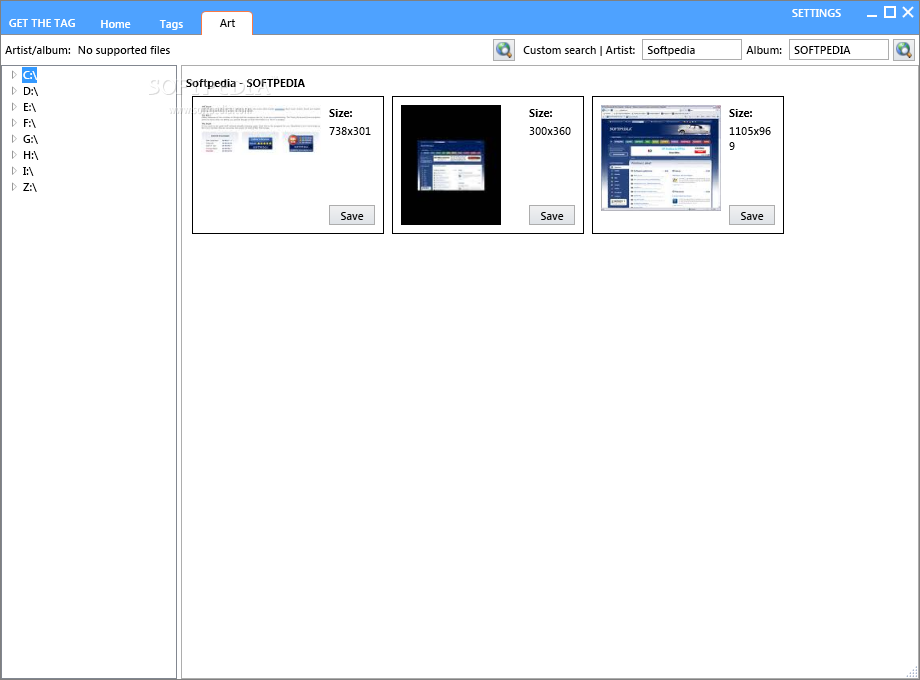Switch to the Tags tab
The height and width of the screenshot is (680, 920).
point(171,24)
